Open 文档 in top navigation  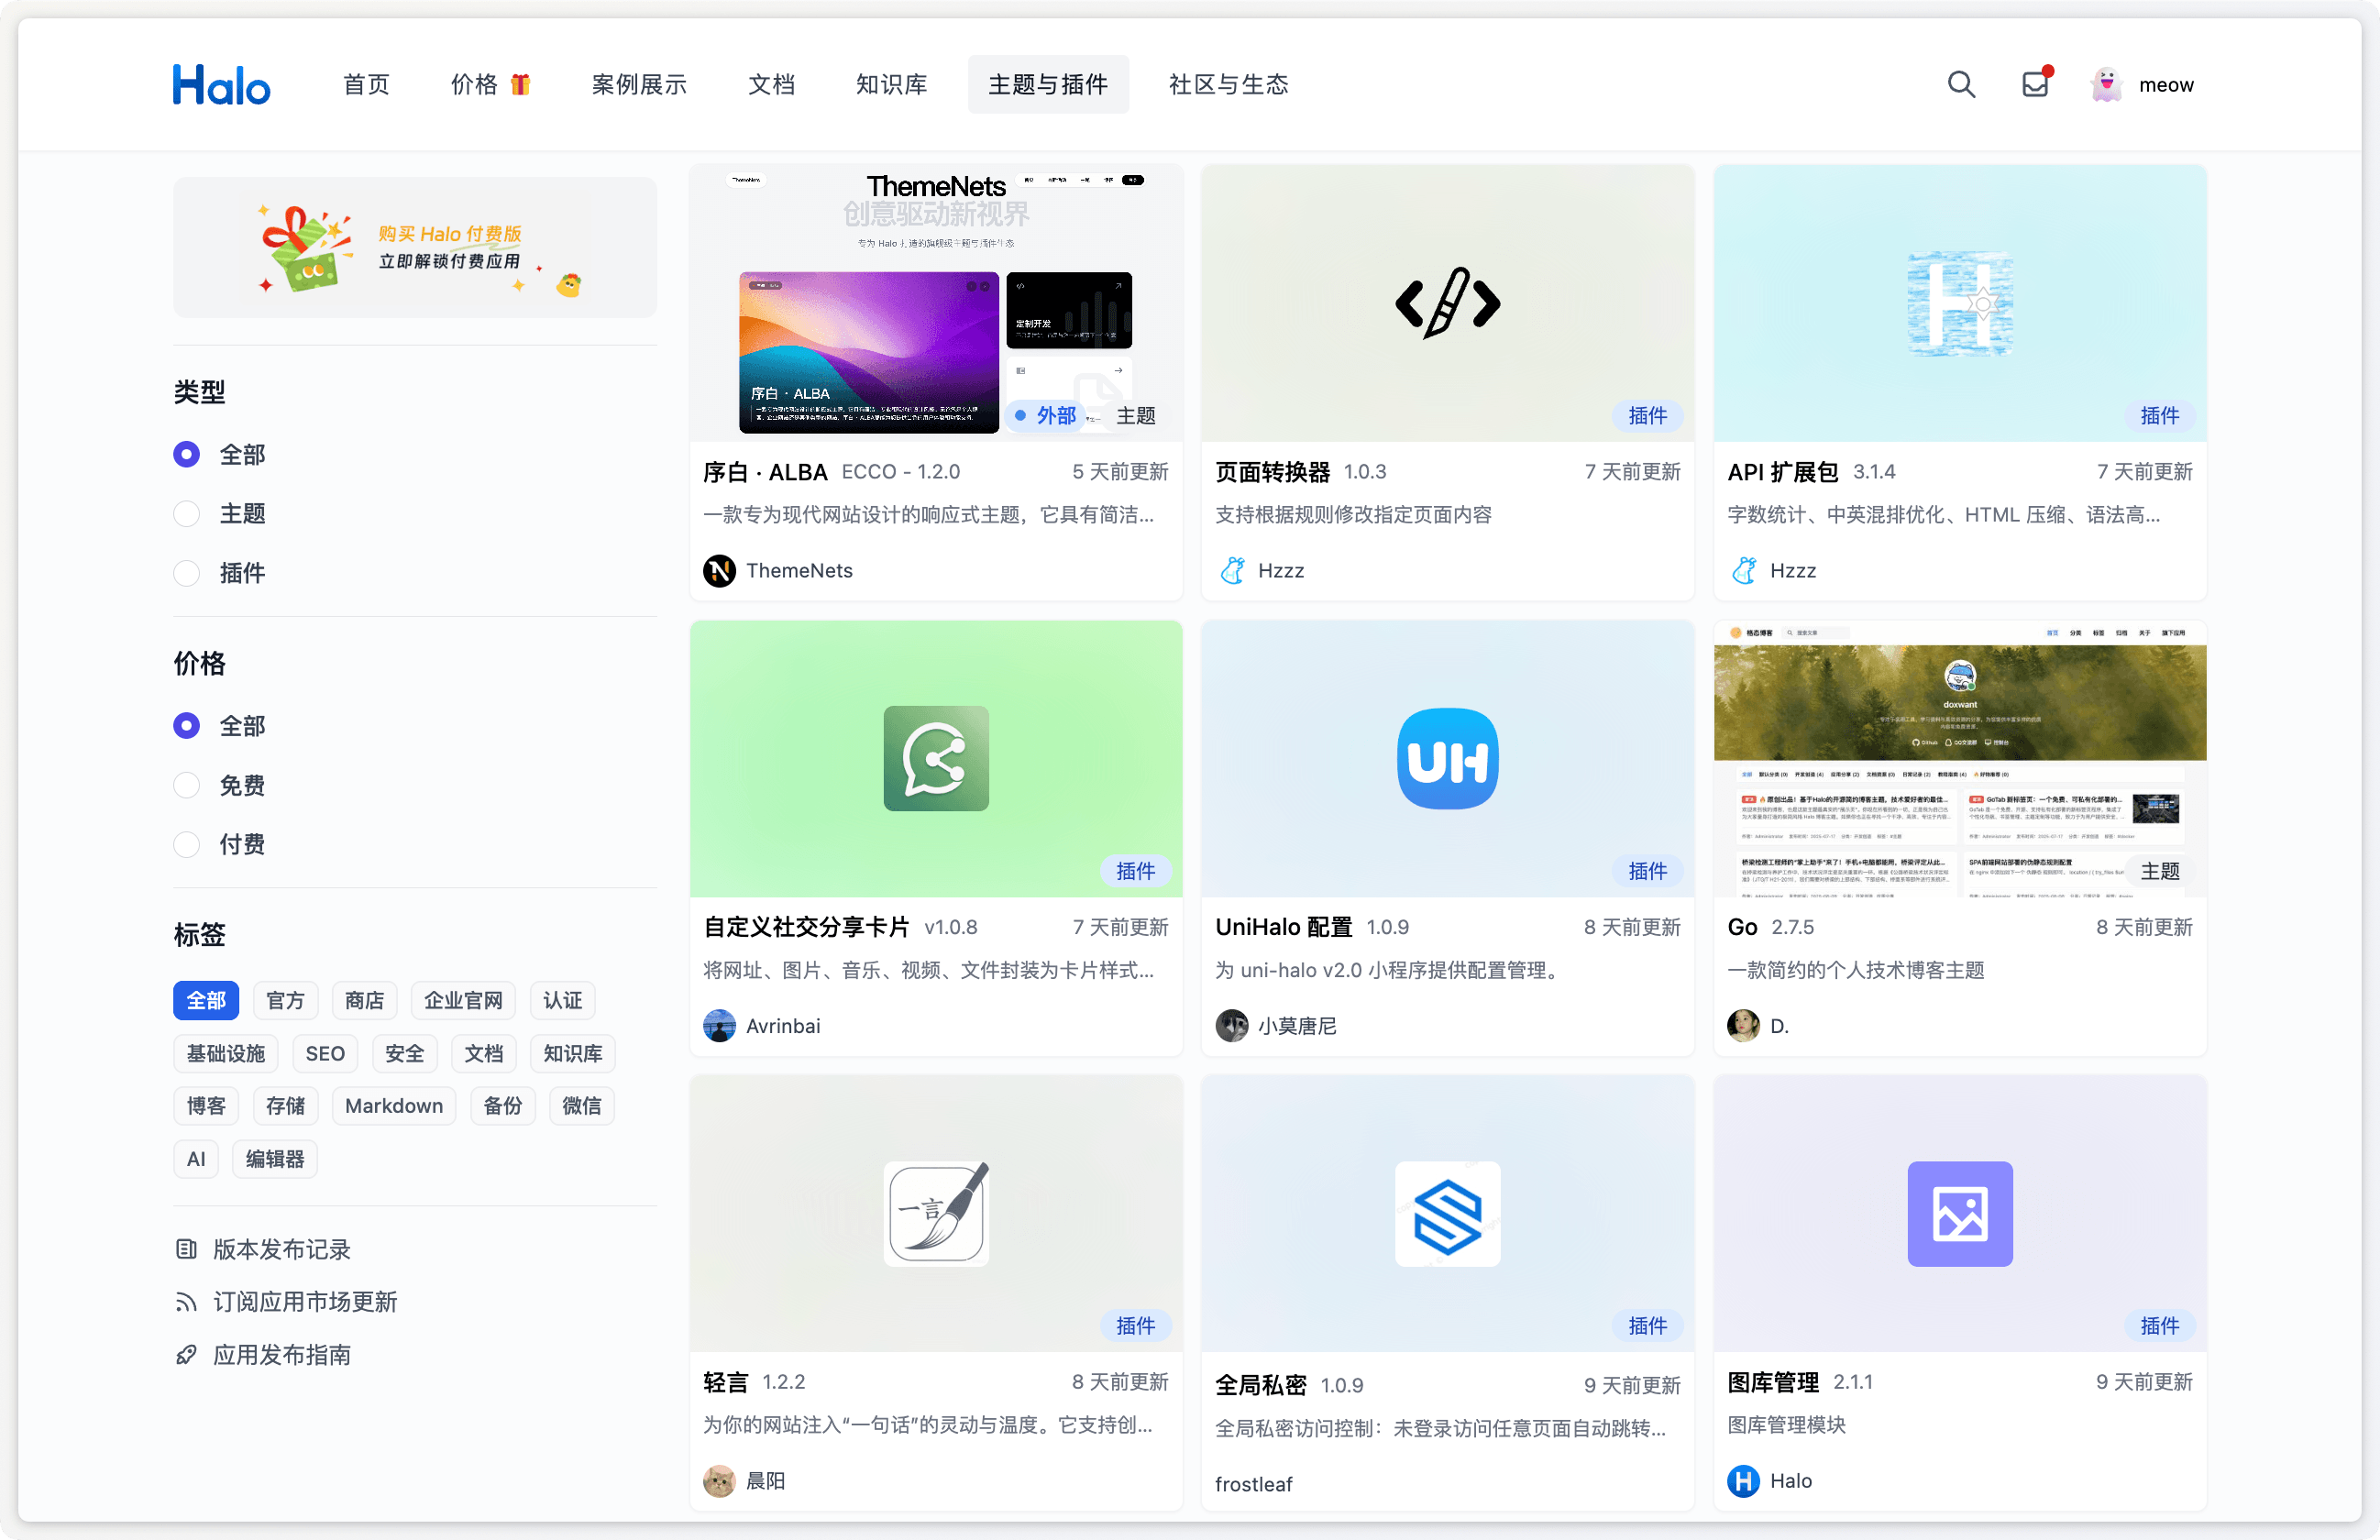771,85
